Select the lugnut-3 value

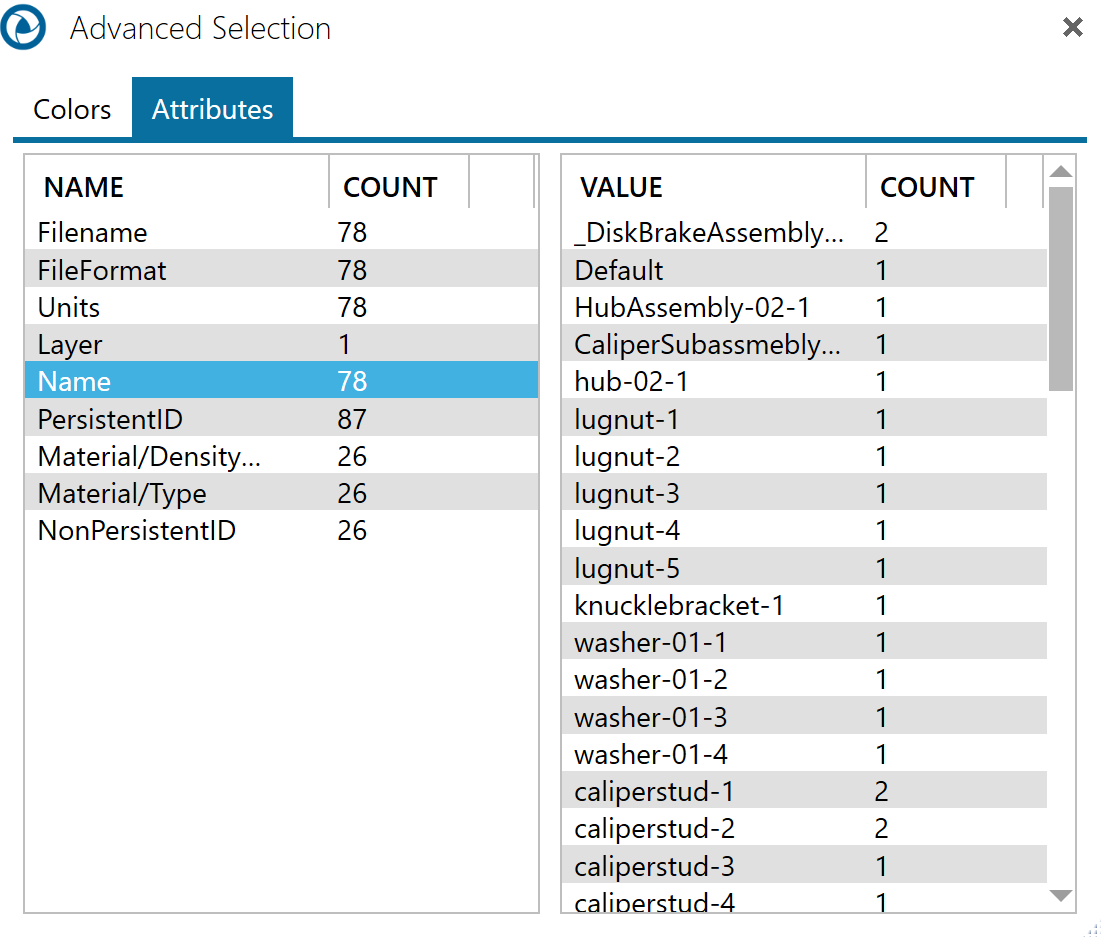627,494
